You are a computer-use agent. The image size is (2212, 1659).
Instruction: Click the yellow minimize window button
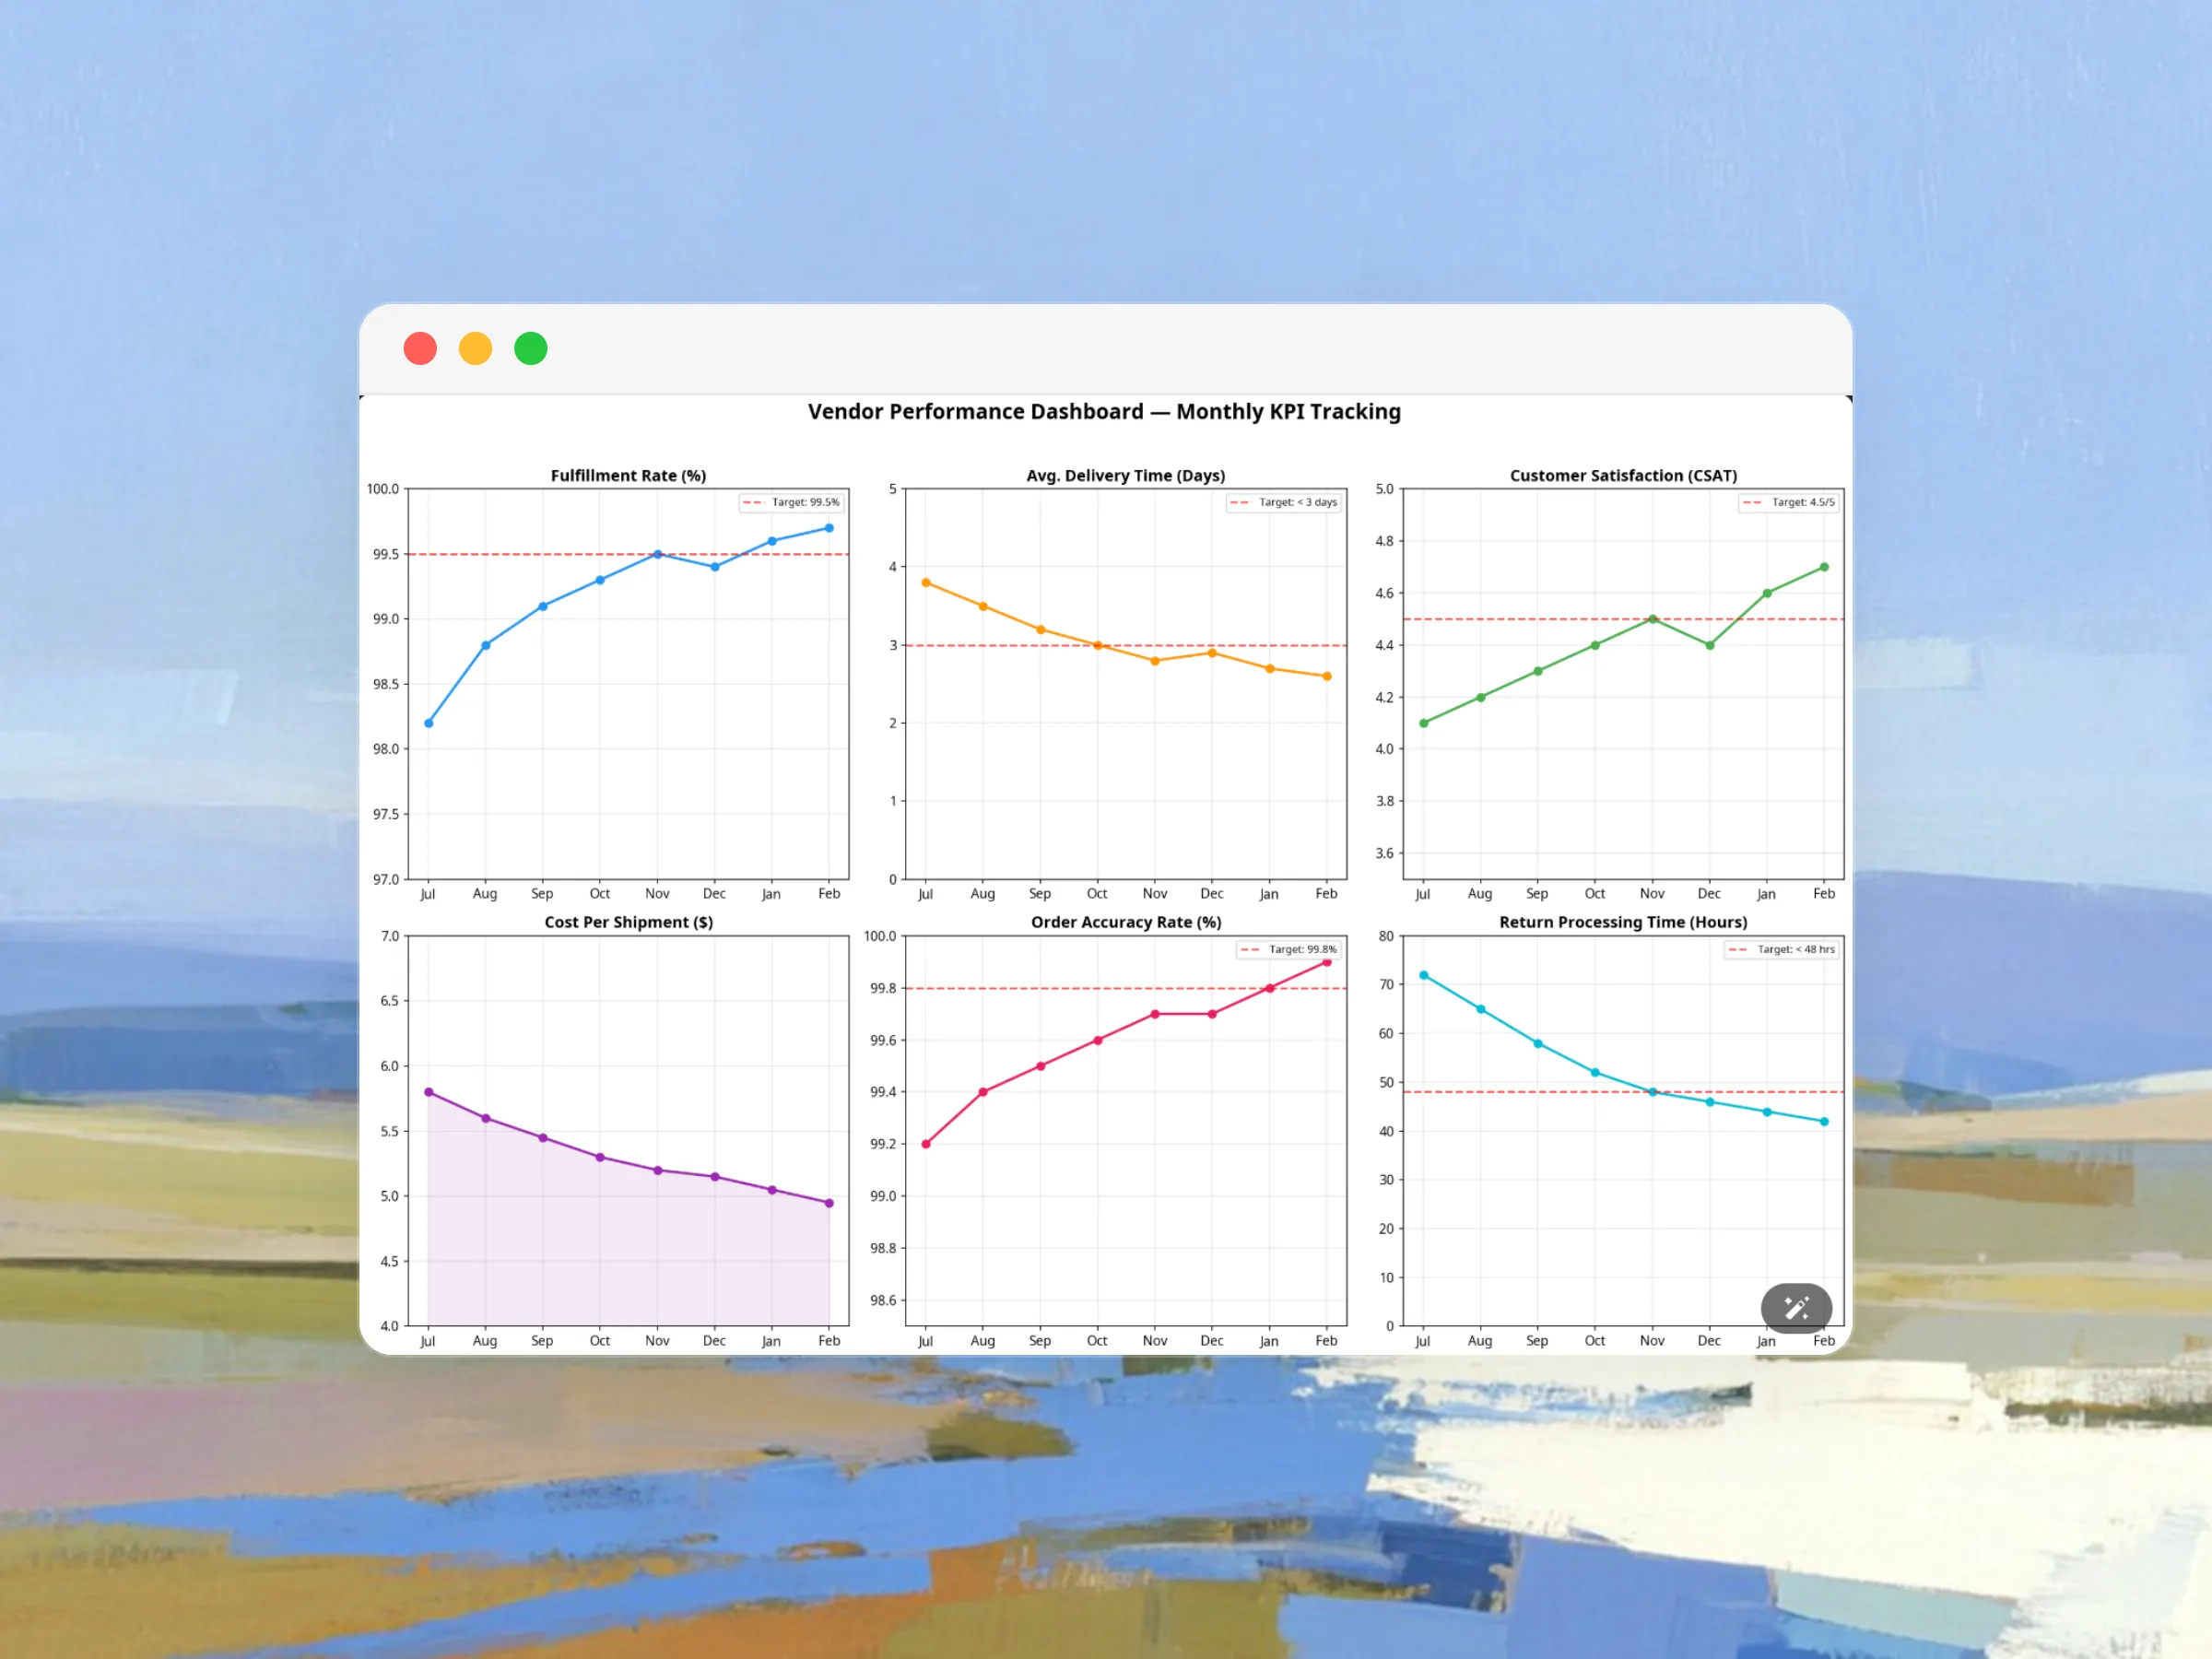(475, 349)
